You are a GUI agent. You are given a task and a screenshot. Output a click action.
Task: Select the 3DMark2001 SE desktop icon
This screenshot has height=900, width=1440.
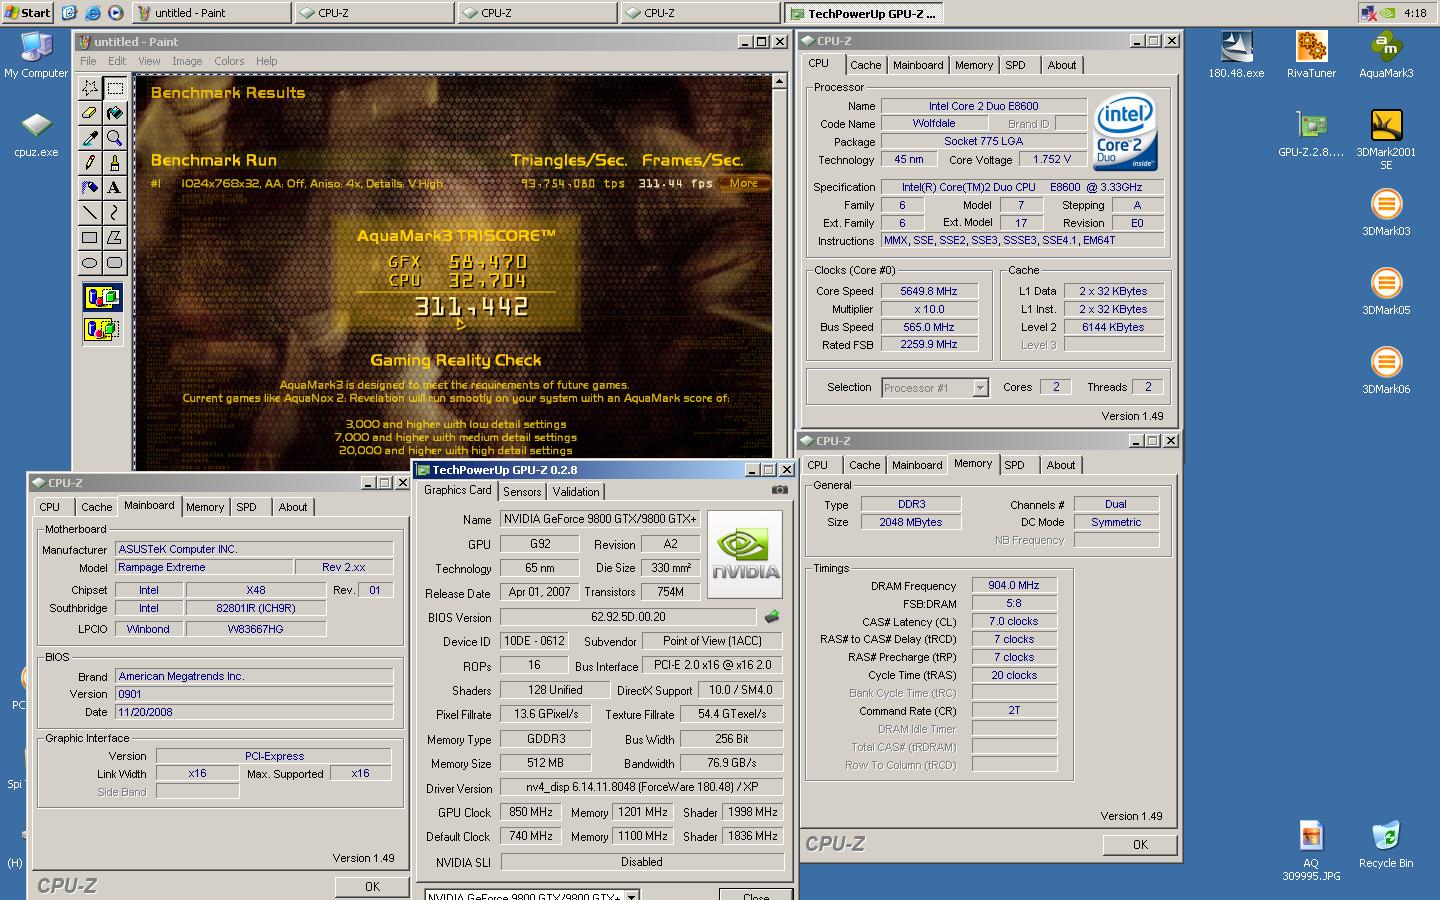pyautogui.click(x=1386, y=138)
